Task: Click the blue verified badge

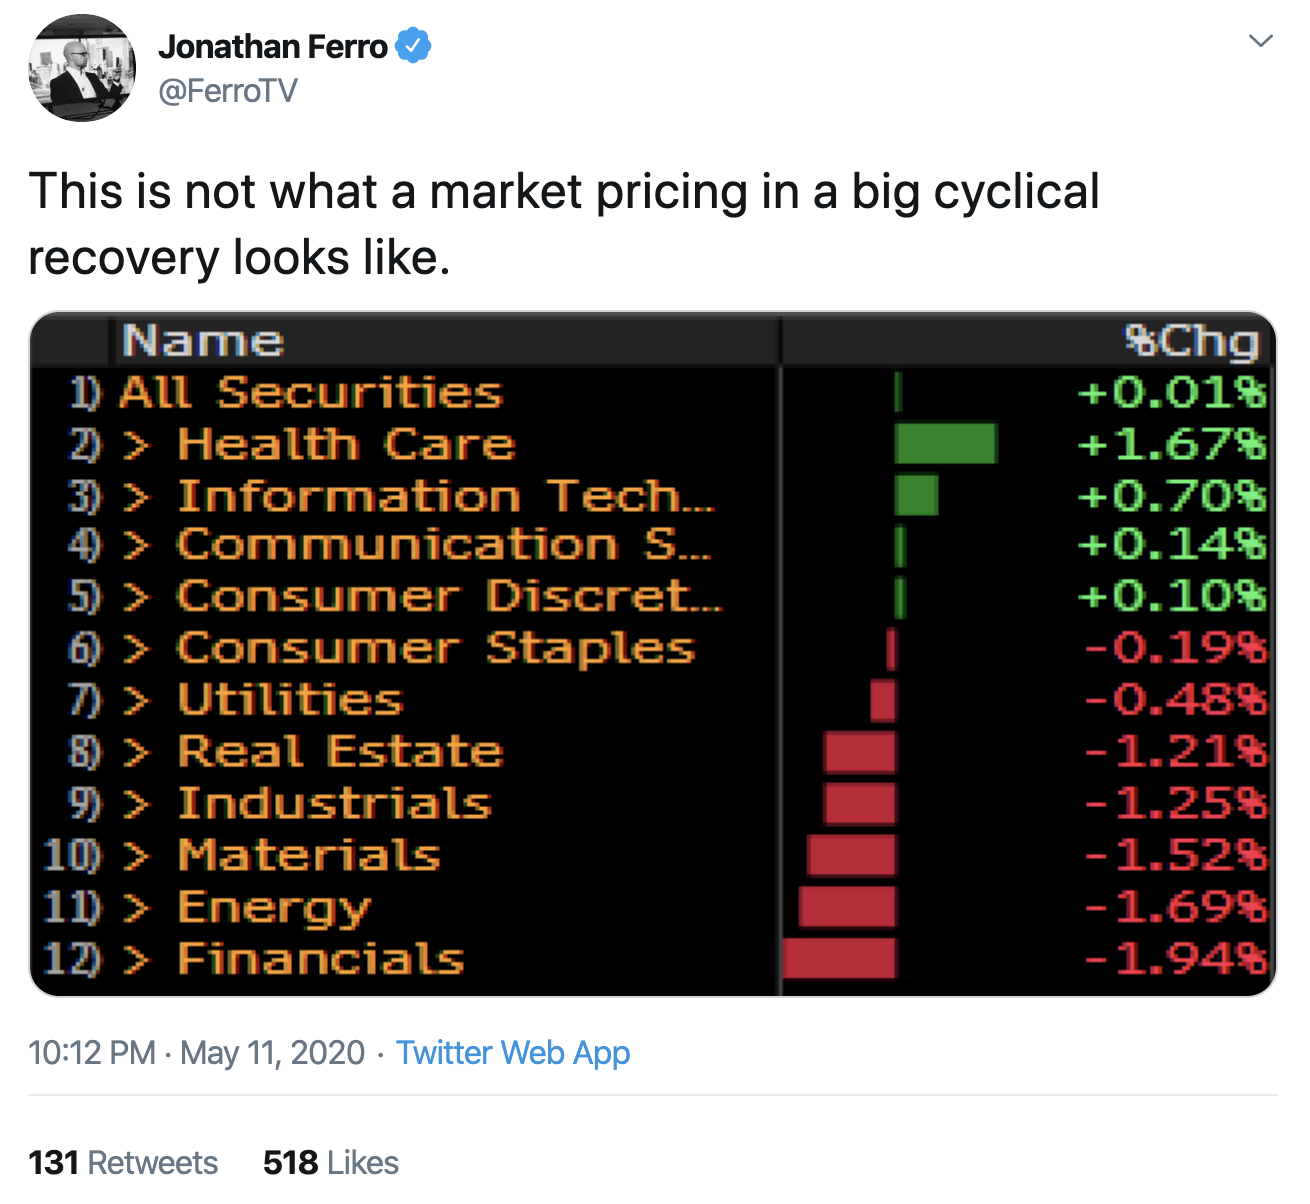Action: point(414,46)
